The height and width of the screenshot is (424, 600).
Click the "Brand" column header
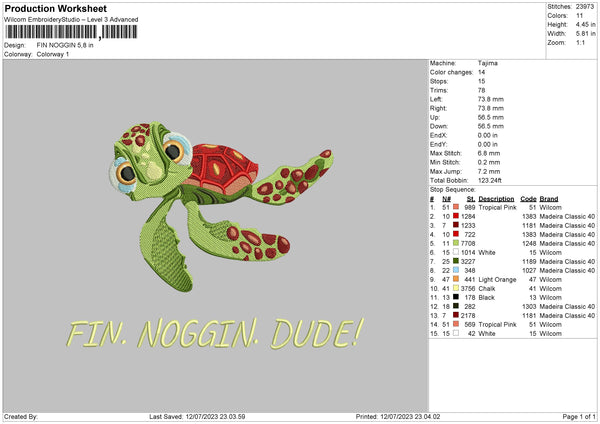click(549, 199)
